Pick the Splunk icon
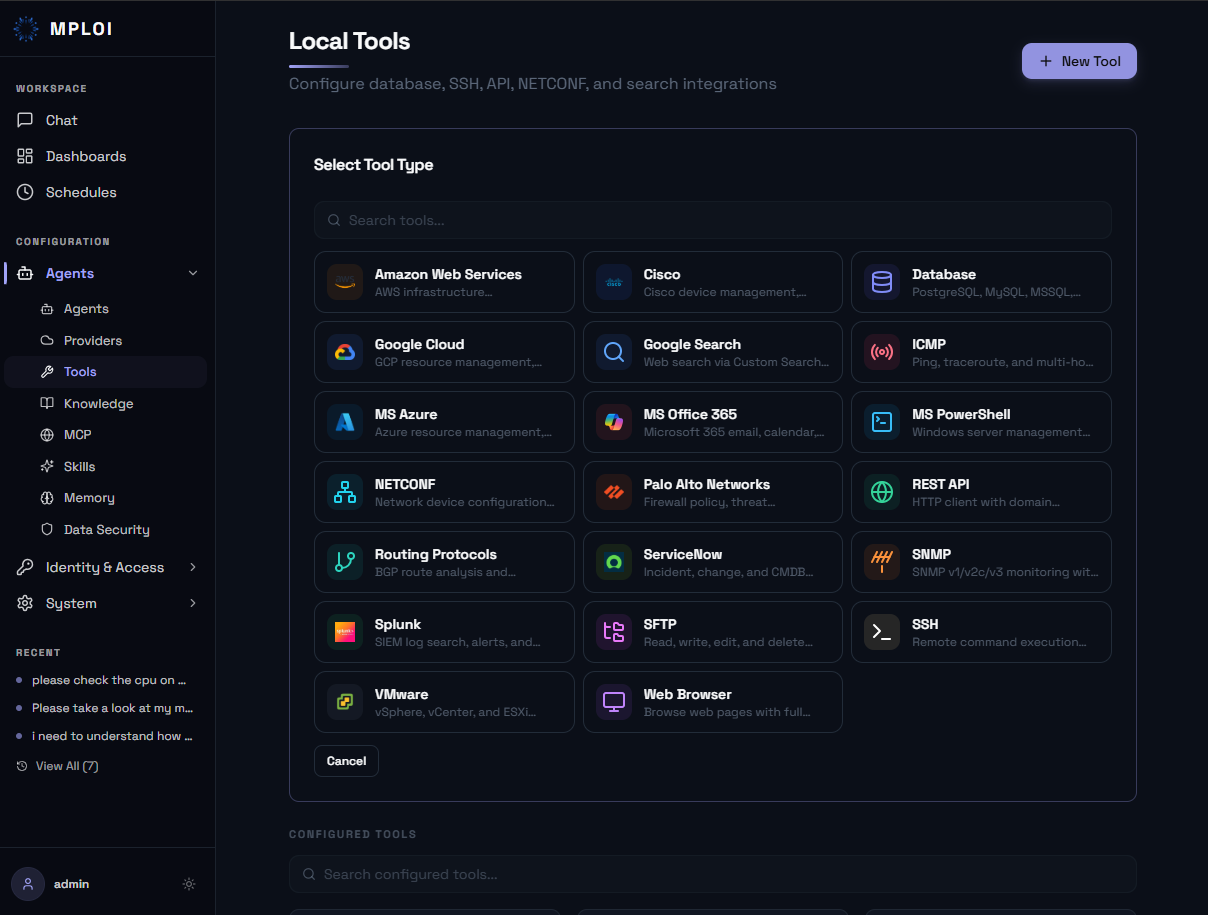The image size is (1208, 915). (x=345, y=632)
